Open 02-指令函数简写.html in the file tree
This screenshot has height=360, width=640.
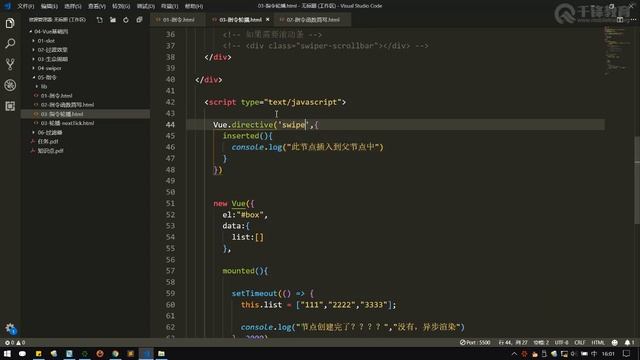click(x=67, y=105)
